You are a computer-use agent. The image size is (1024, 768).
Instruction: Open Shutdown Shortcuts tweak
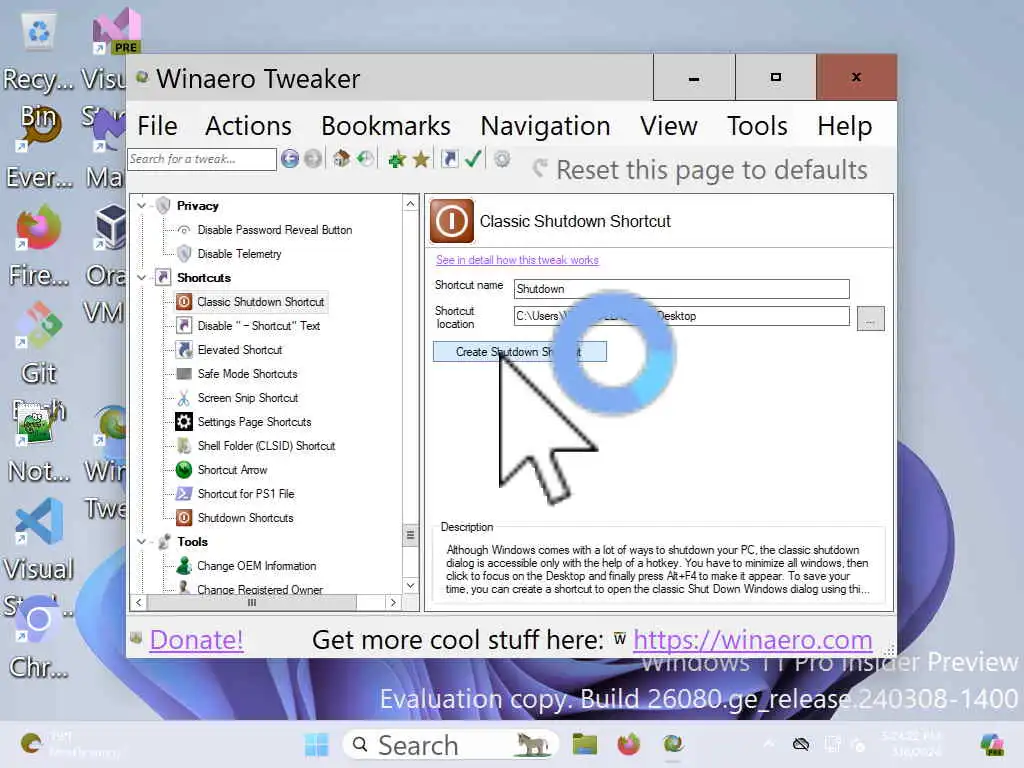(x=245, y=518)
